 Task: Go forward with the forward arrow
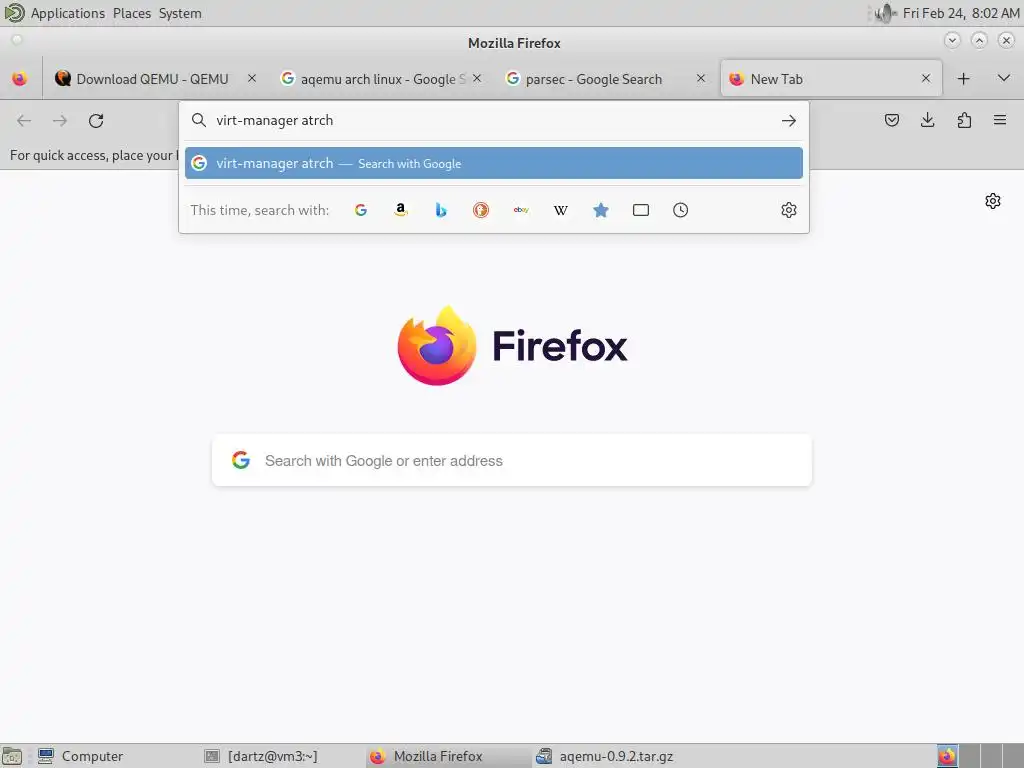pyautogui.click(x=60, y=120)
